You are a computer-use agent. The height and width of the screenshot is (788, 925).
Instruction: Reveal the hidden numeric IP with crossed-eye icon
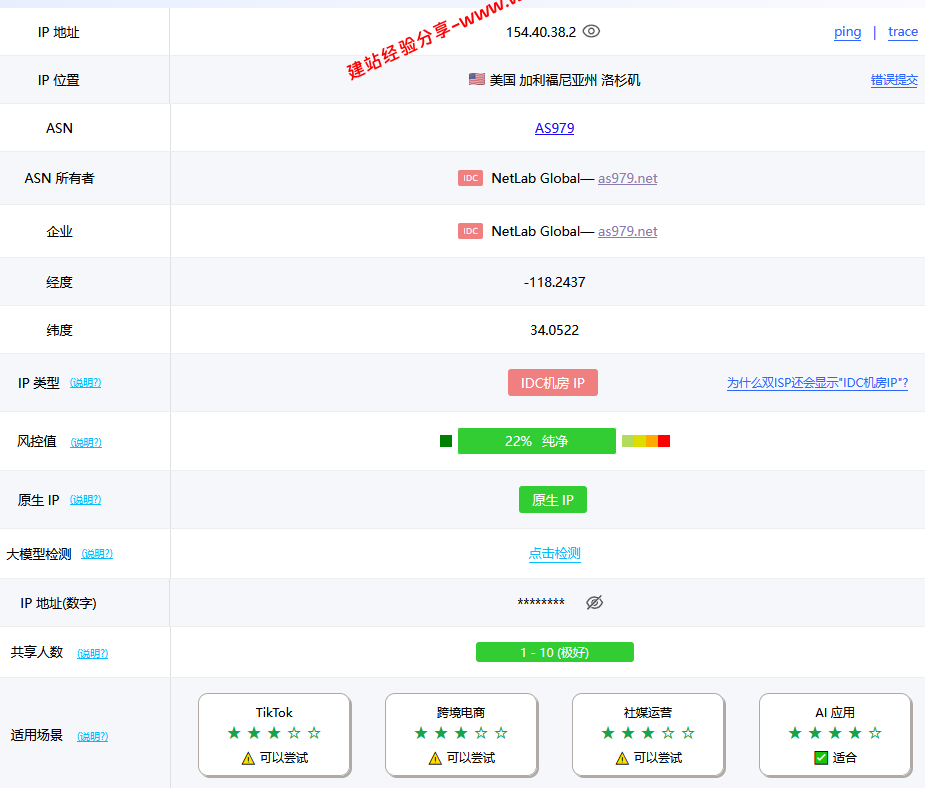(x=594, y=602)
